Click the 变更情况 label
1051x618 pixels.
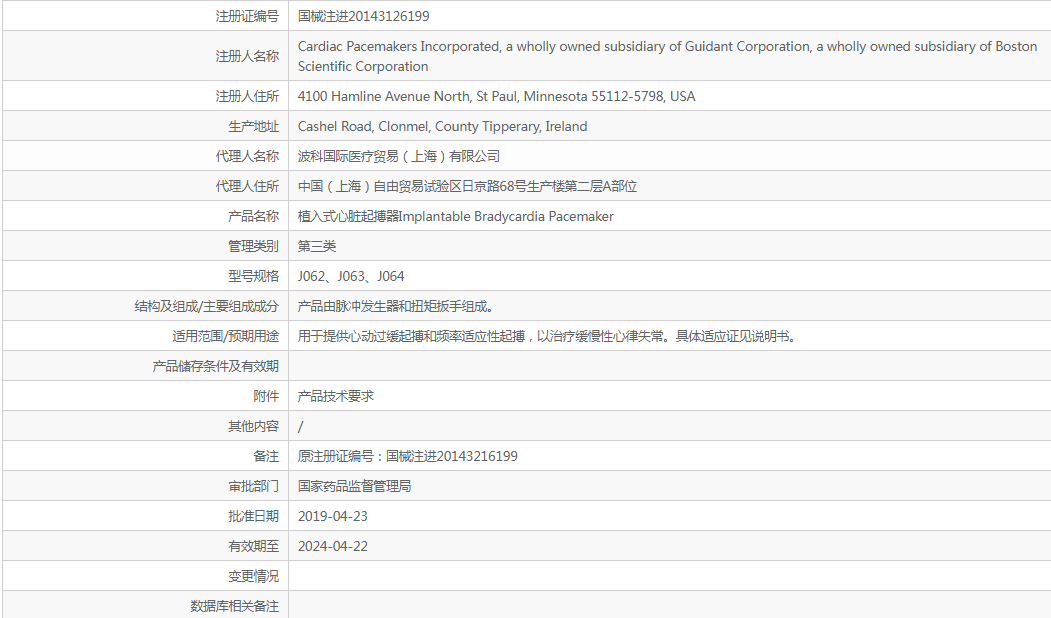253,576
